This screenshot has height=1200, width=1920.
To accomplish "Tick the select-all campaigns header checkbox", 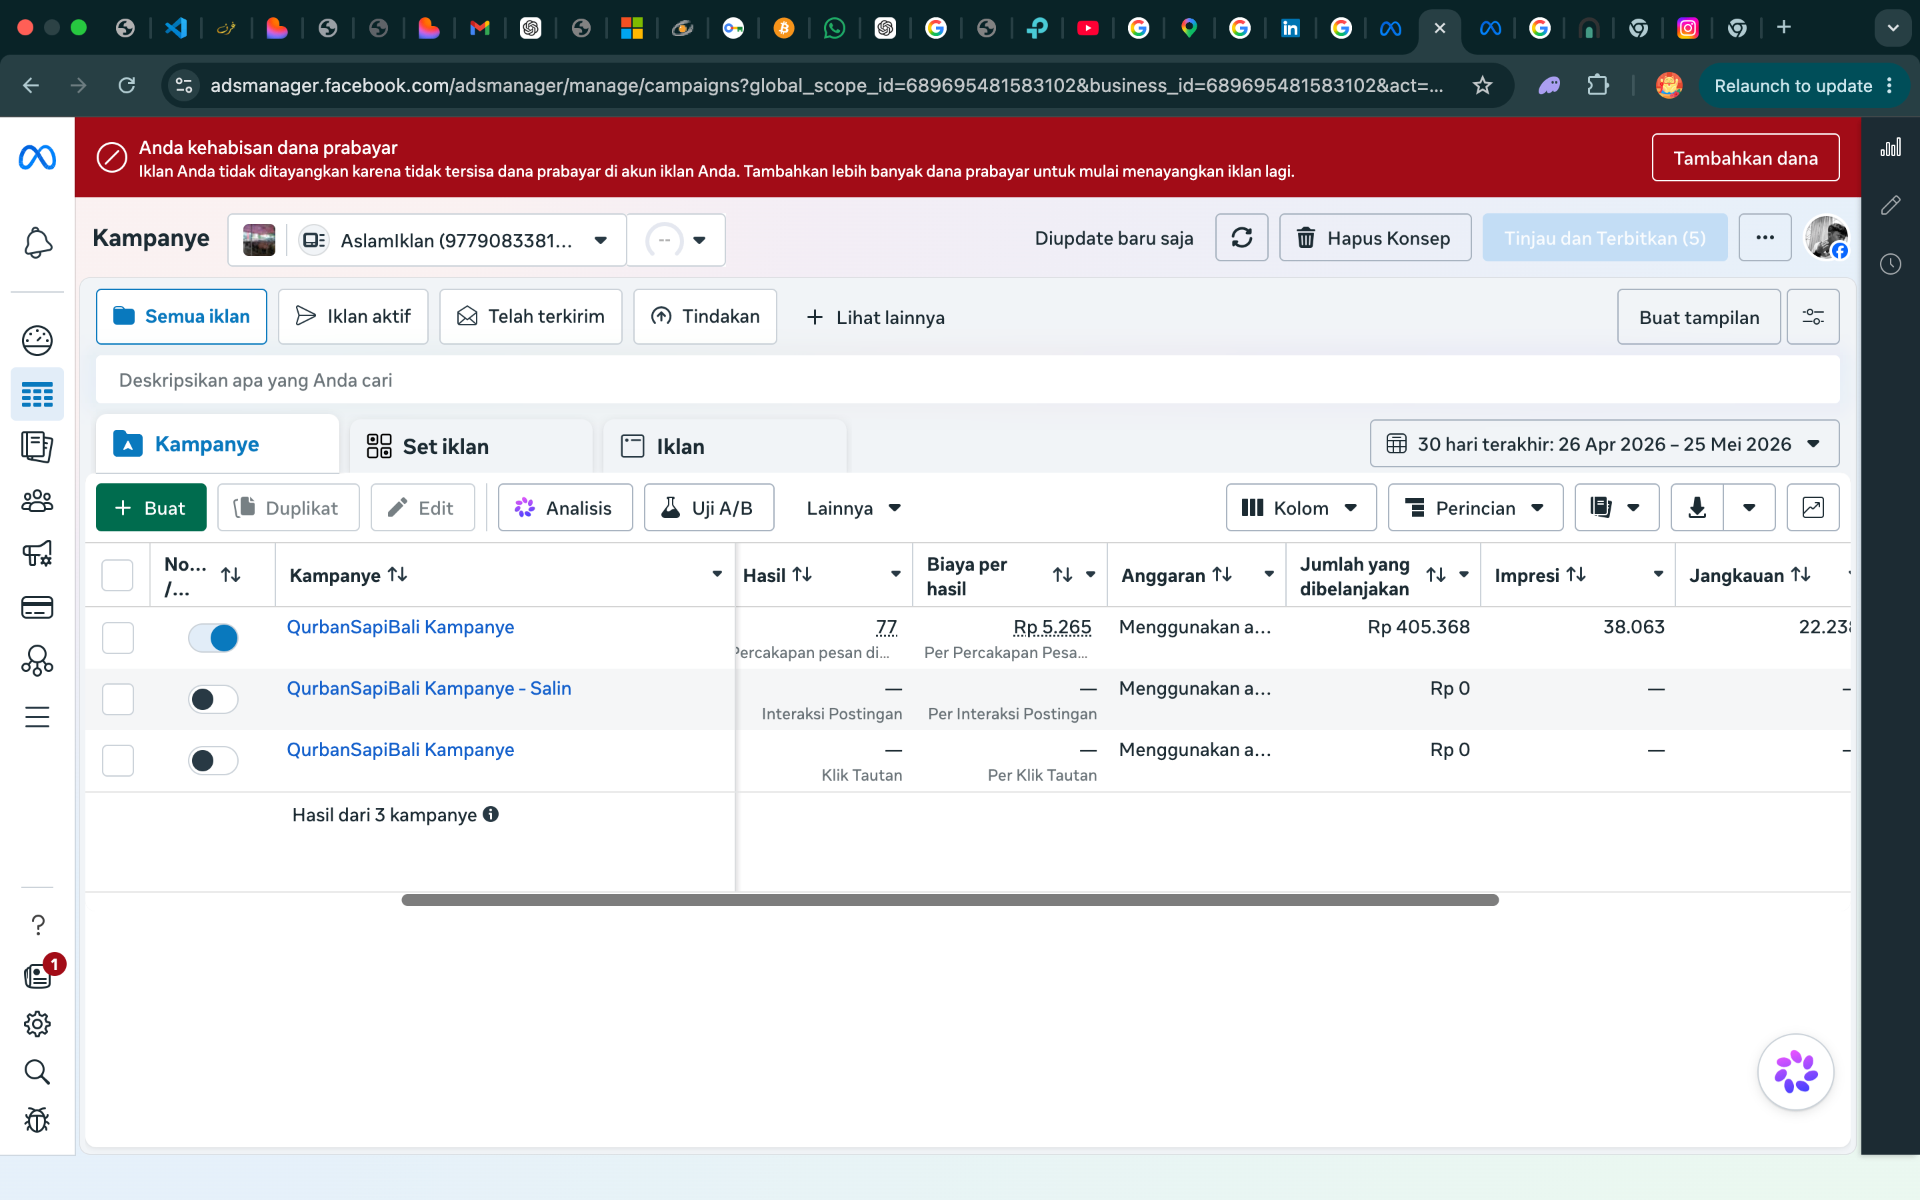I will (117, 575).
